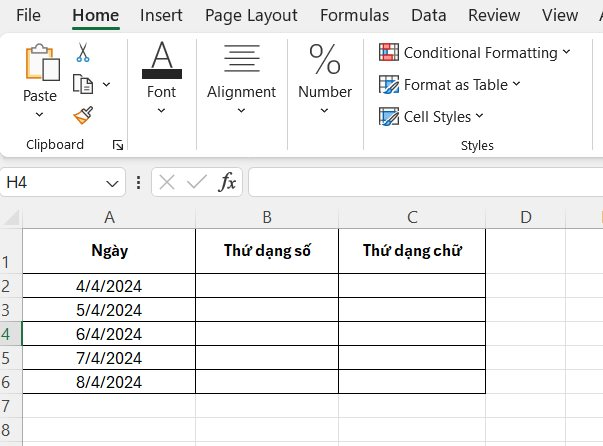Switch to the Insert tab
The height and width of the screenshot is (446, 603).
161,15
